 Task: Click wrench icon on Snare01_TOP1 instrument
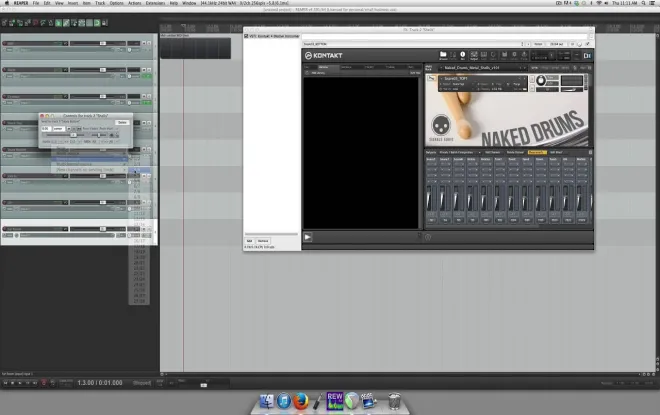point(431,78)
